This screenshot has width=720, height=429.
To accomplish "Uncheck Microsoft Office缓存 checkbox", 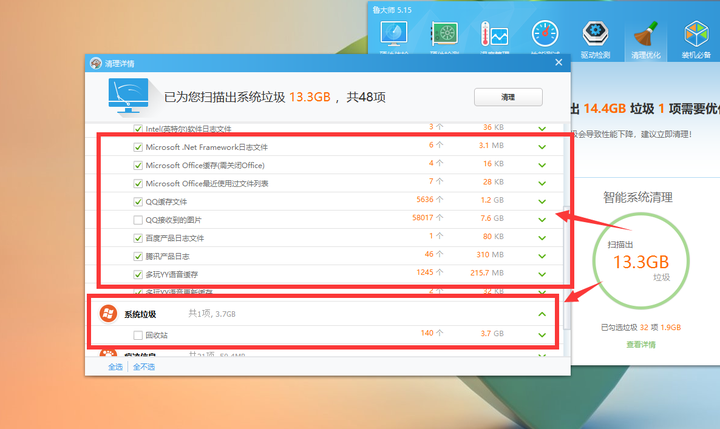I will [138, 165].
